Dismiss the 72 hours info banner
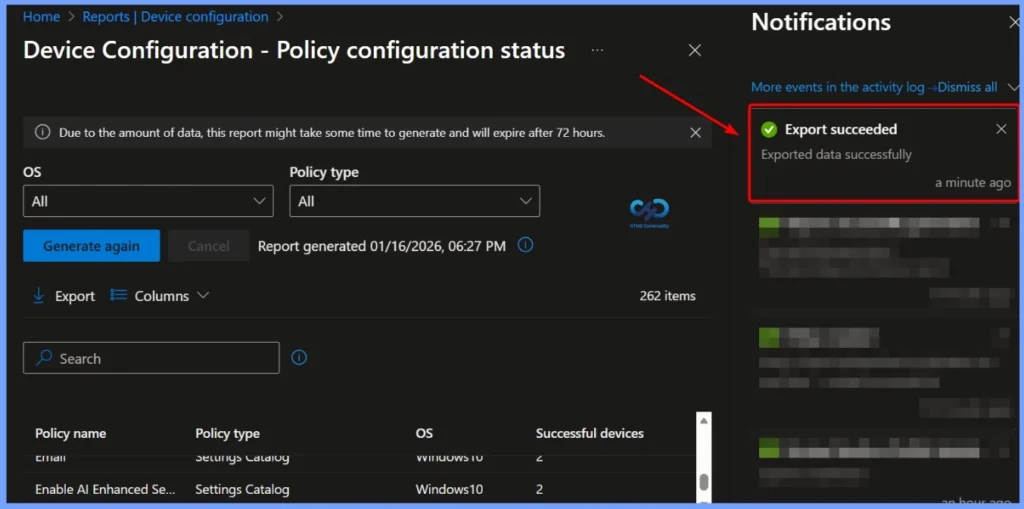Image resolution: width=1024 pixels, height=509 pixels. tap(696, 133)
